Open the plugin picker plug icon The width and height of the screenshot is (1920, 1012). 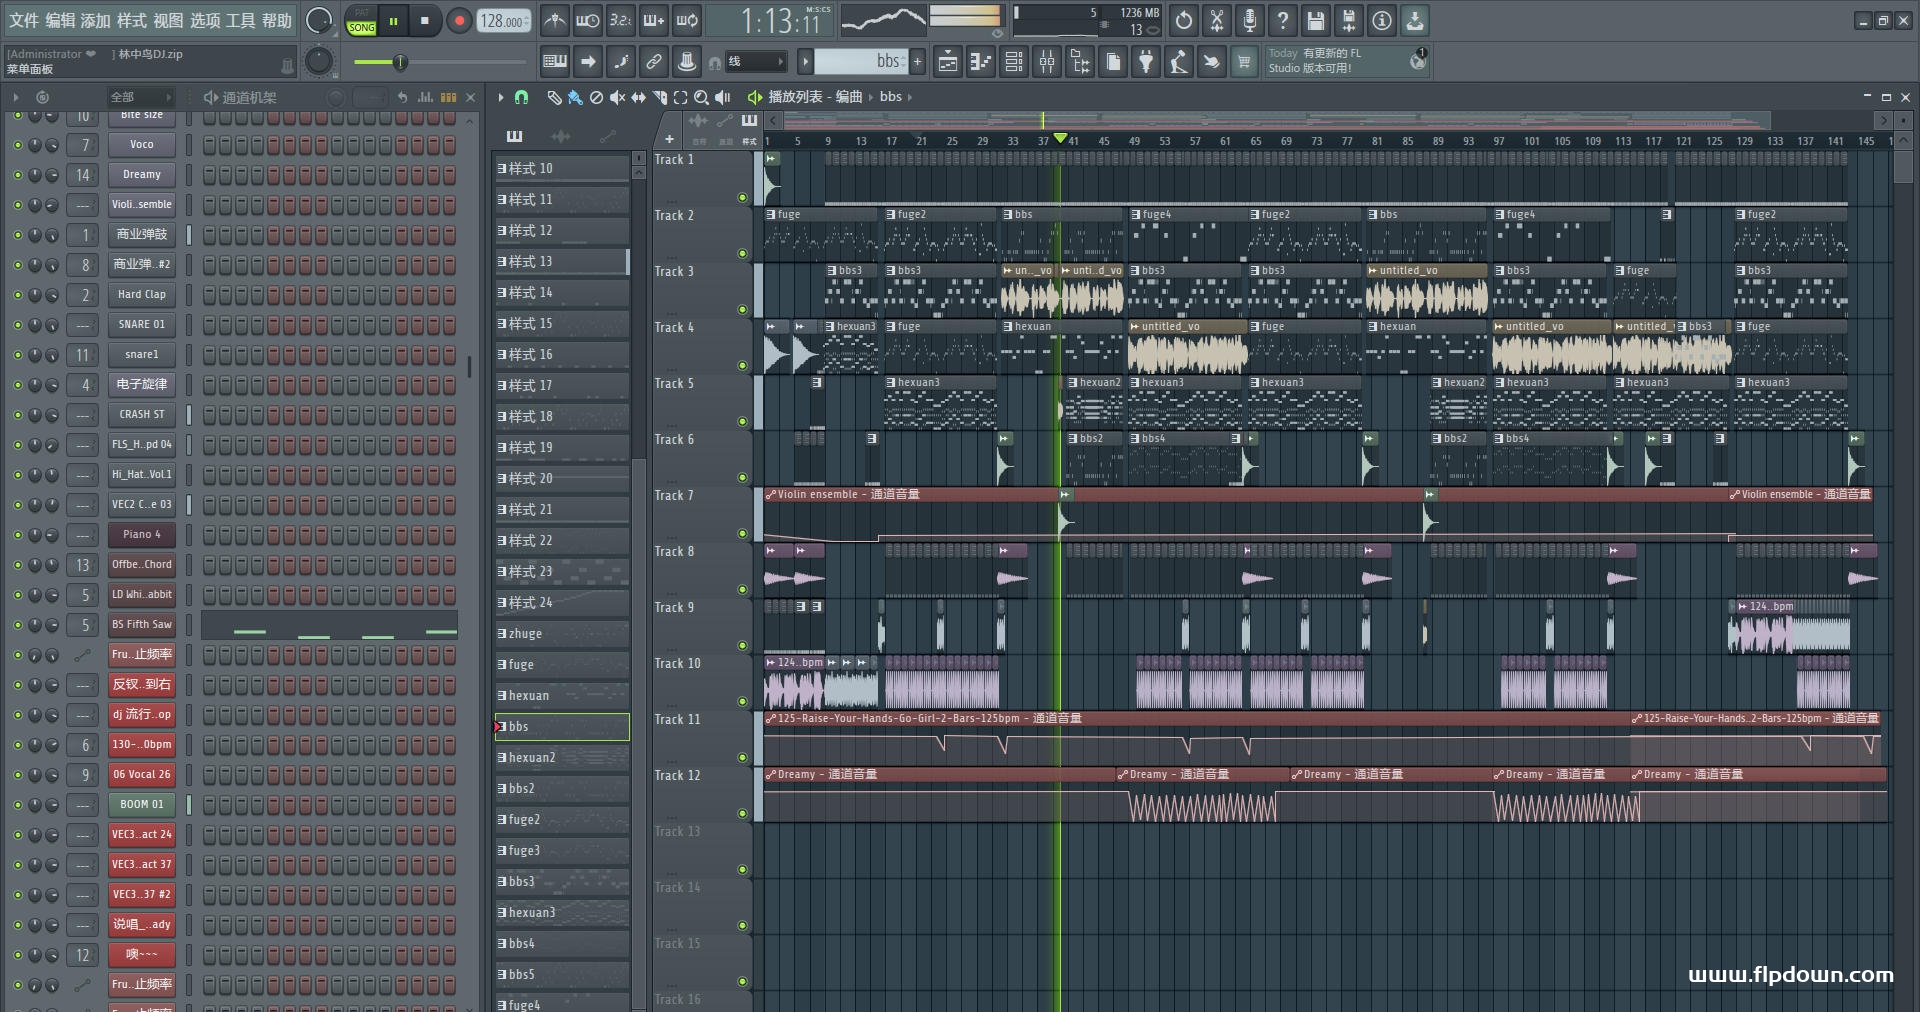pos(1146,62)
